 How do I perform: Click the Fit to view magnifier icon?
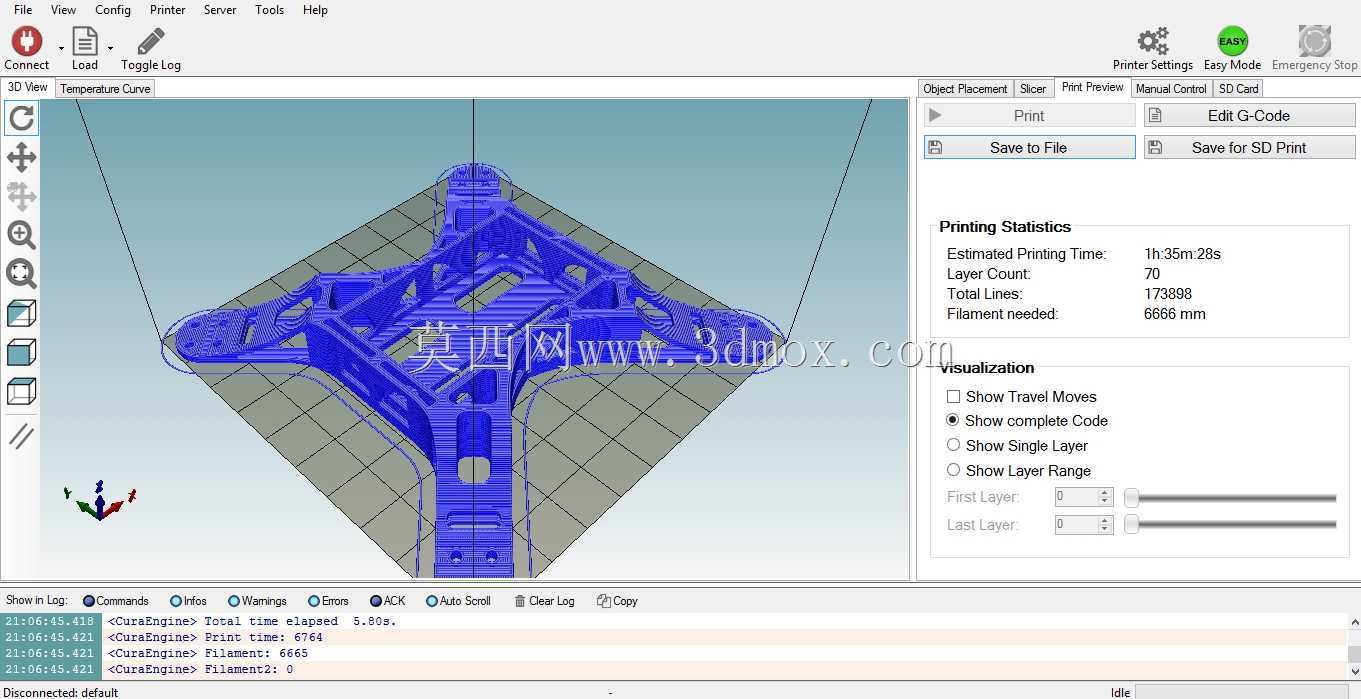tap(21, 274)
